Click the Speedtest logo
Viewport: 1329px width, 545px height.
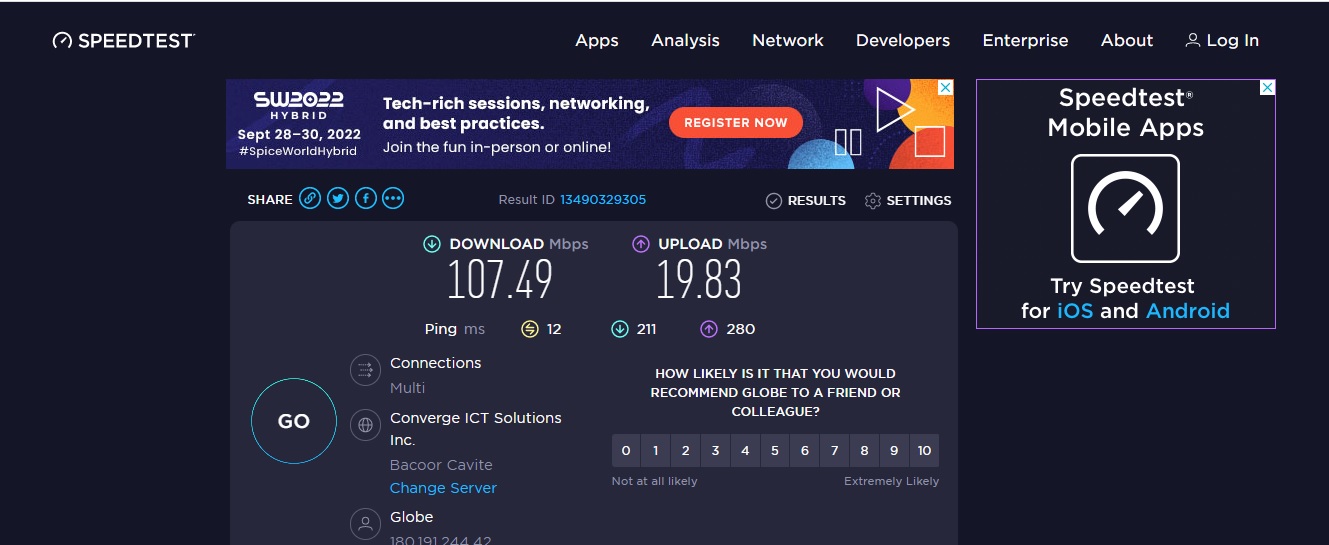point(124,40)
